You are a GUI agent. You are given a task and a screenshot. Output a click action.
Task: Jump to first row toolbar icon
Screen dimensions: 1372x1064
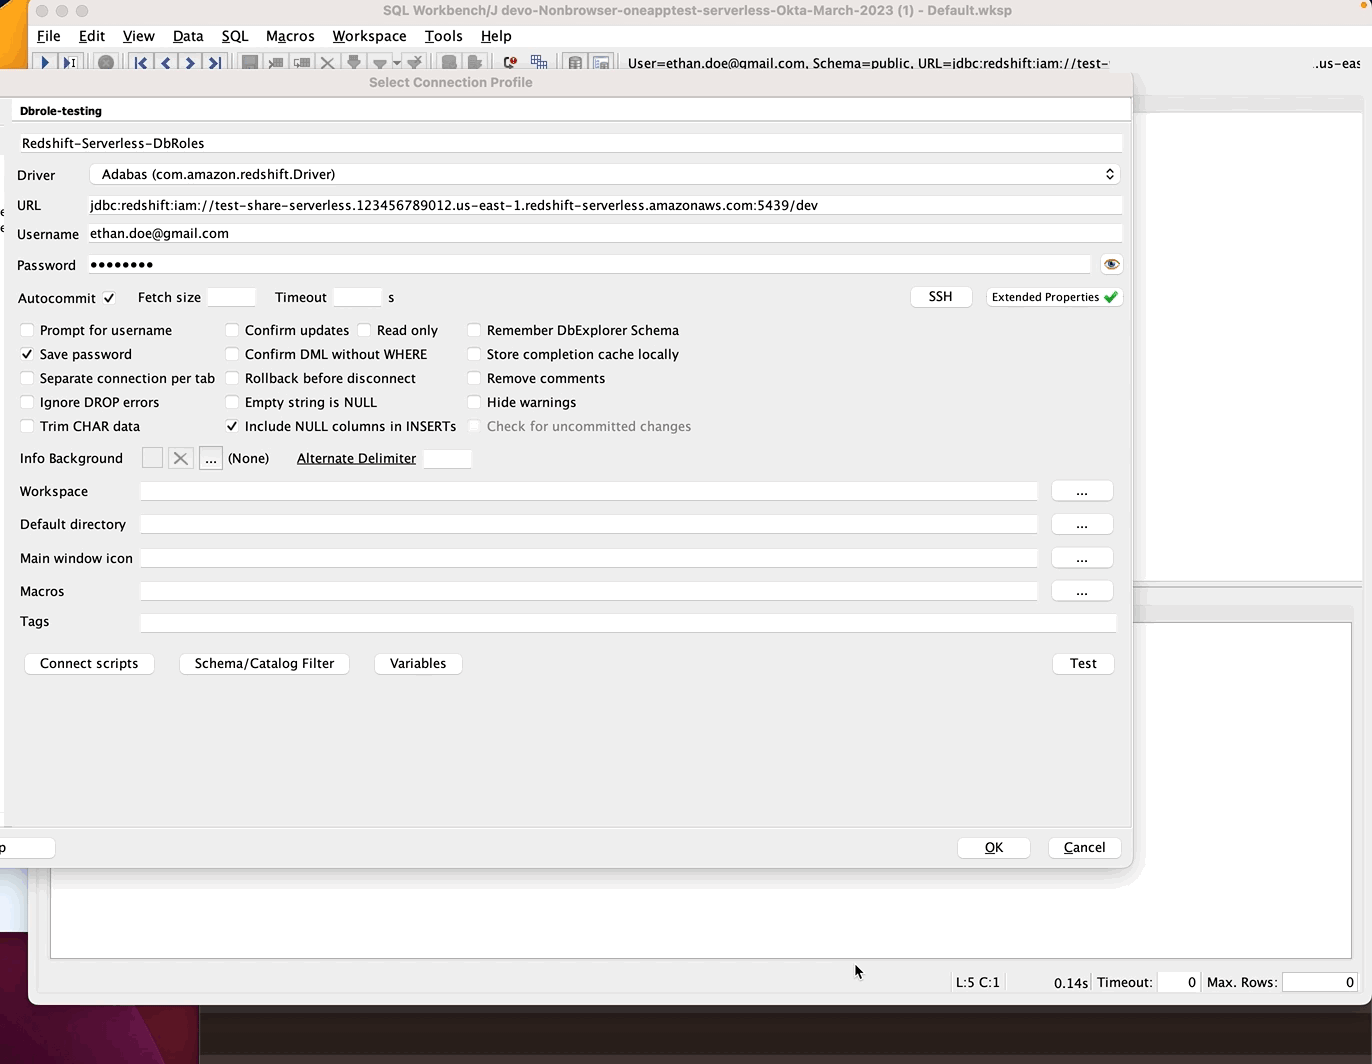pos(141,63)
